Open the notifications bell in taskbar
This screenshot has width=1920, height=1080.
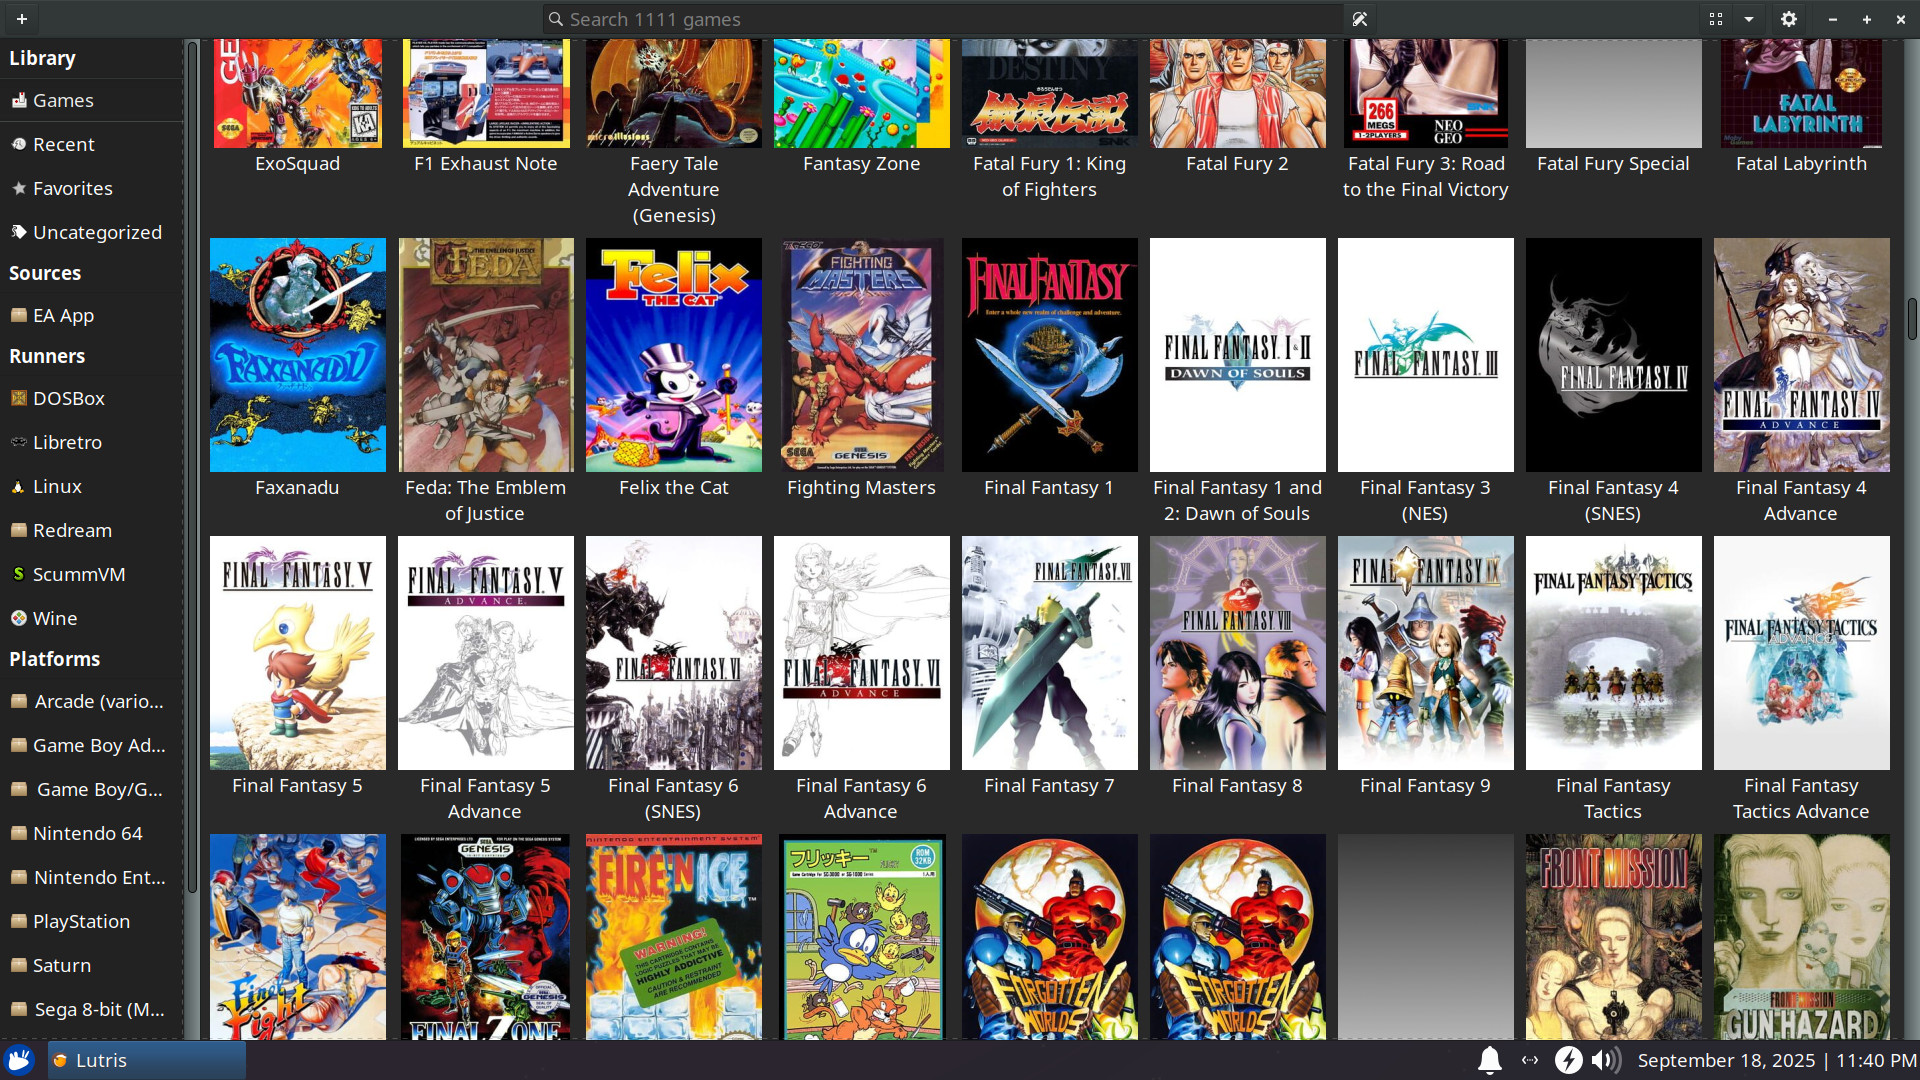pos(1489,1060)
